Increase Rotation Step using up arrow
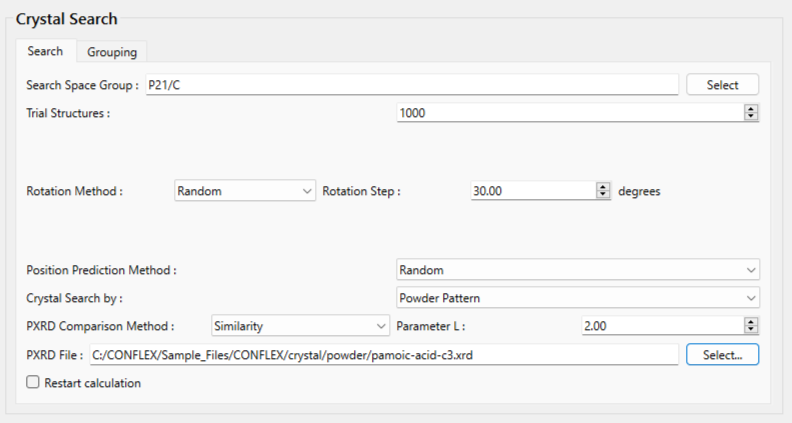This screenshot has height=423, width=792. click(603, 186)
